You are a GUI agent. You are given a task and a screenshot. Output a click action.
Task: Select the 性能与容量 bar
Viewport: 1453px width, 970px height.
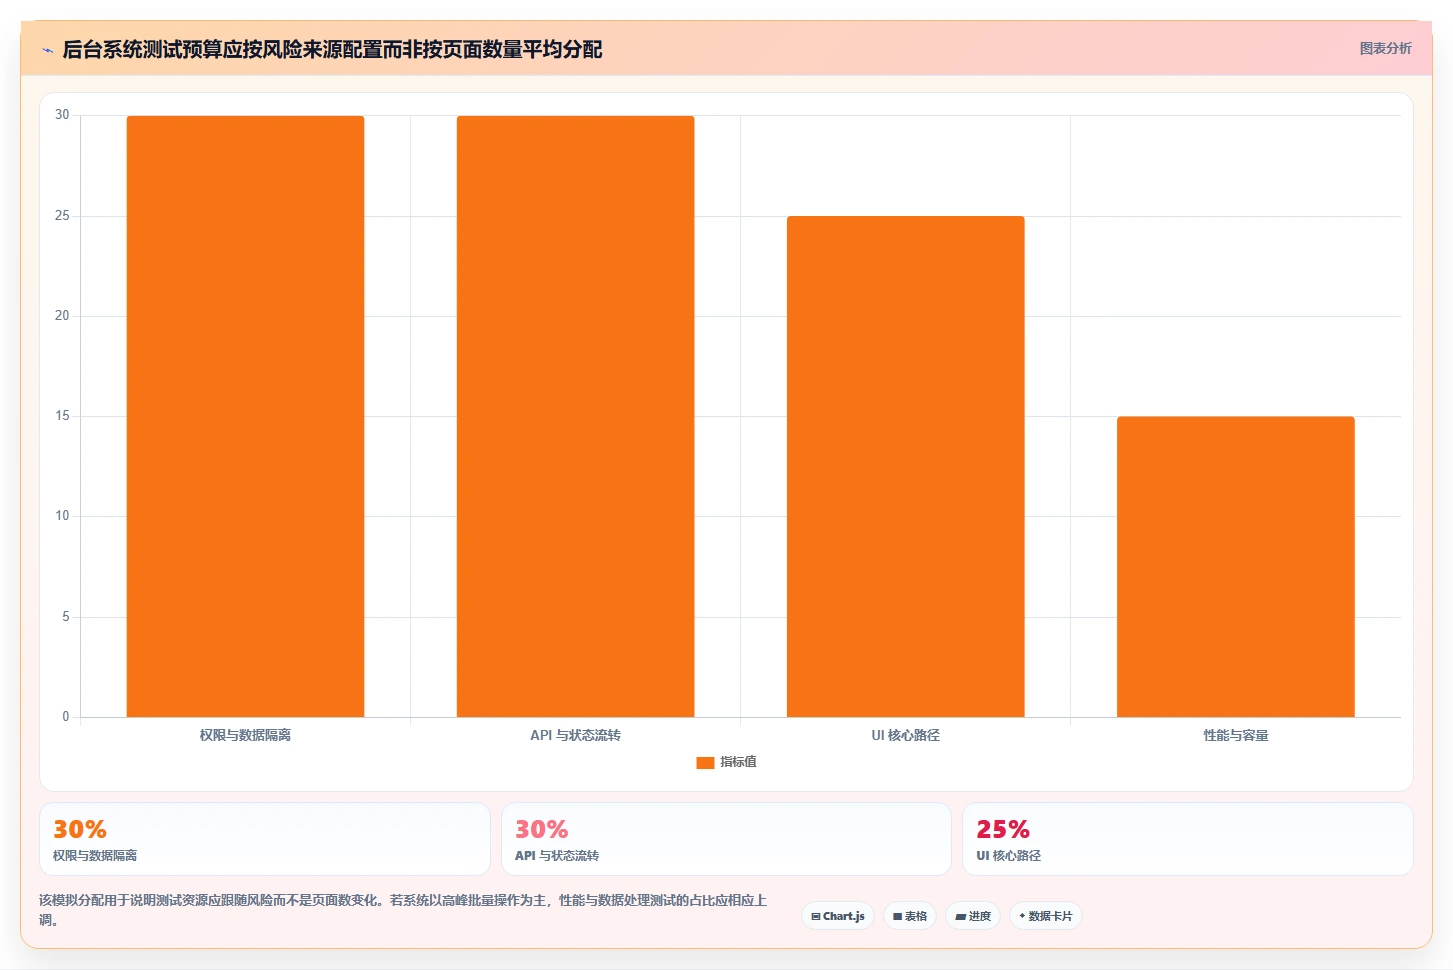coord(1235,566)
